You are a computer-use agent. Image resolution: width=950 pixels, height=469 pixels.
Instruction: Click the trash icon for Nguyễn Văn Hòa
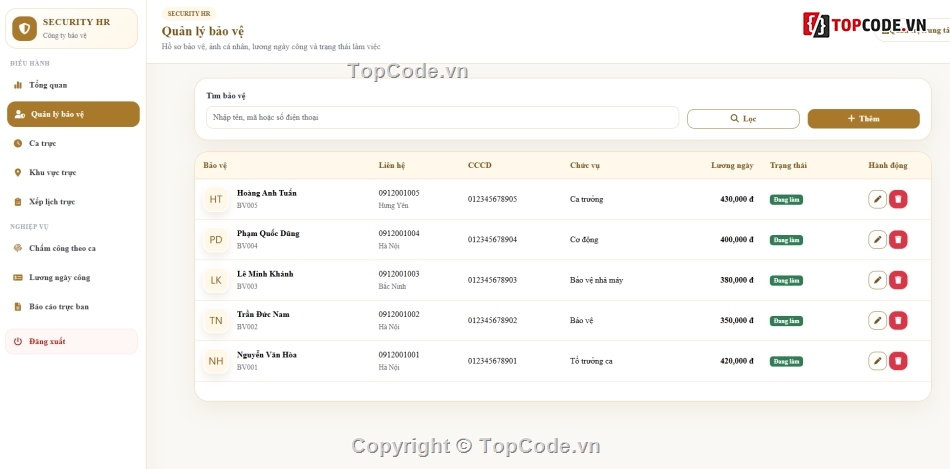898,361
